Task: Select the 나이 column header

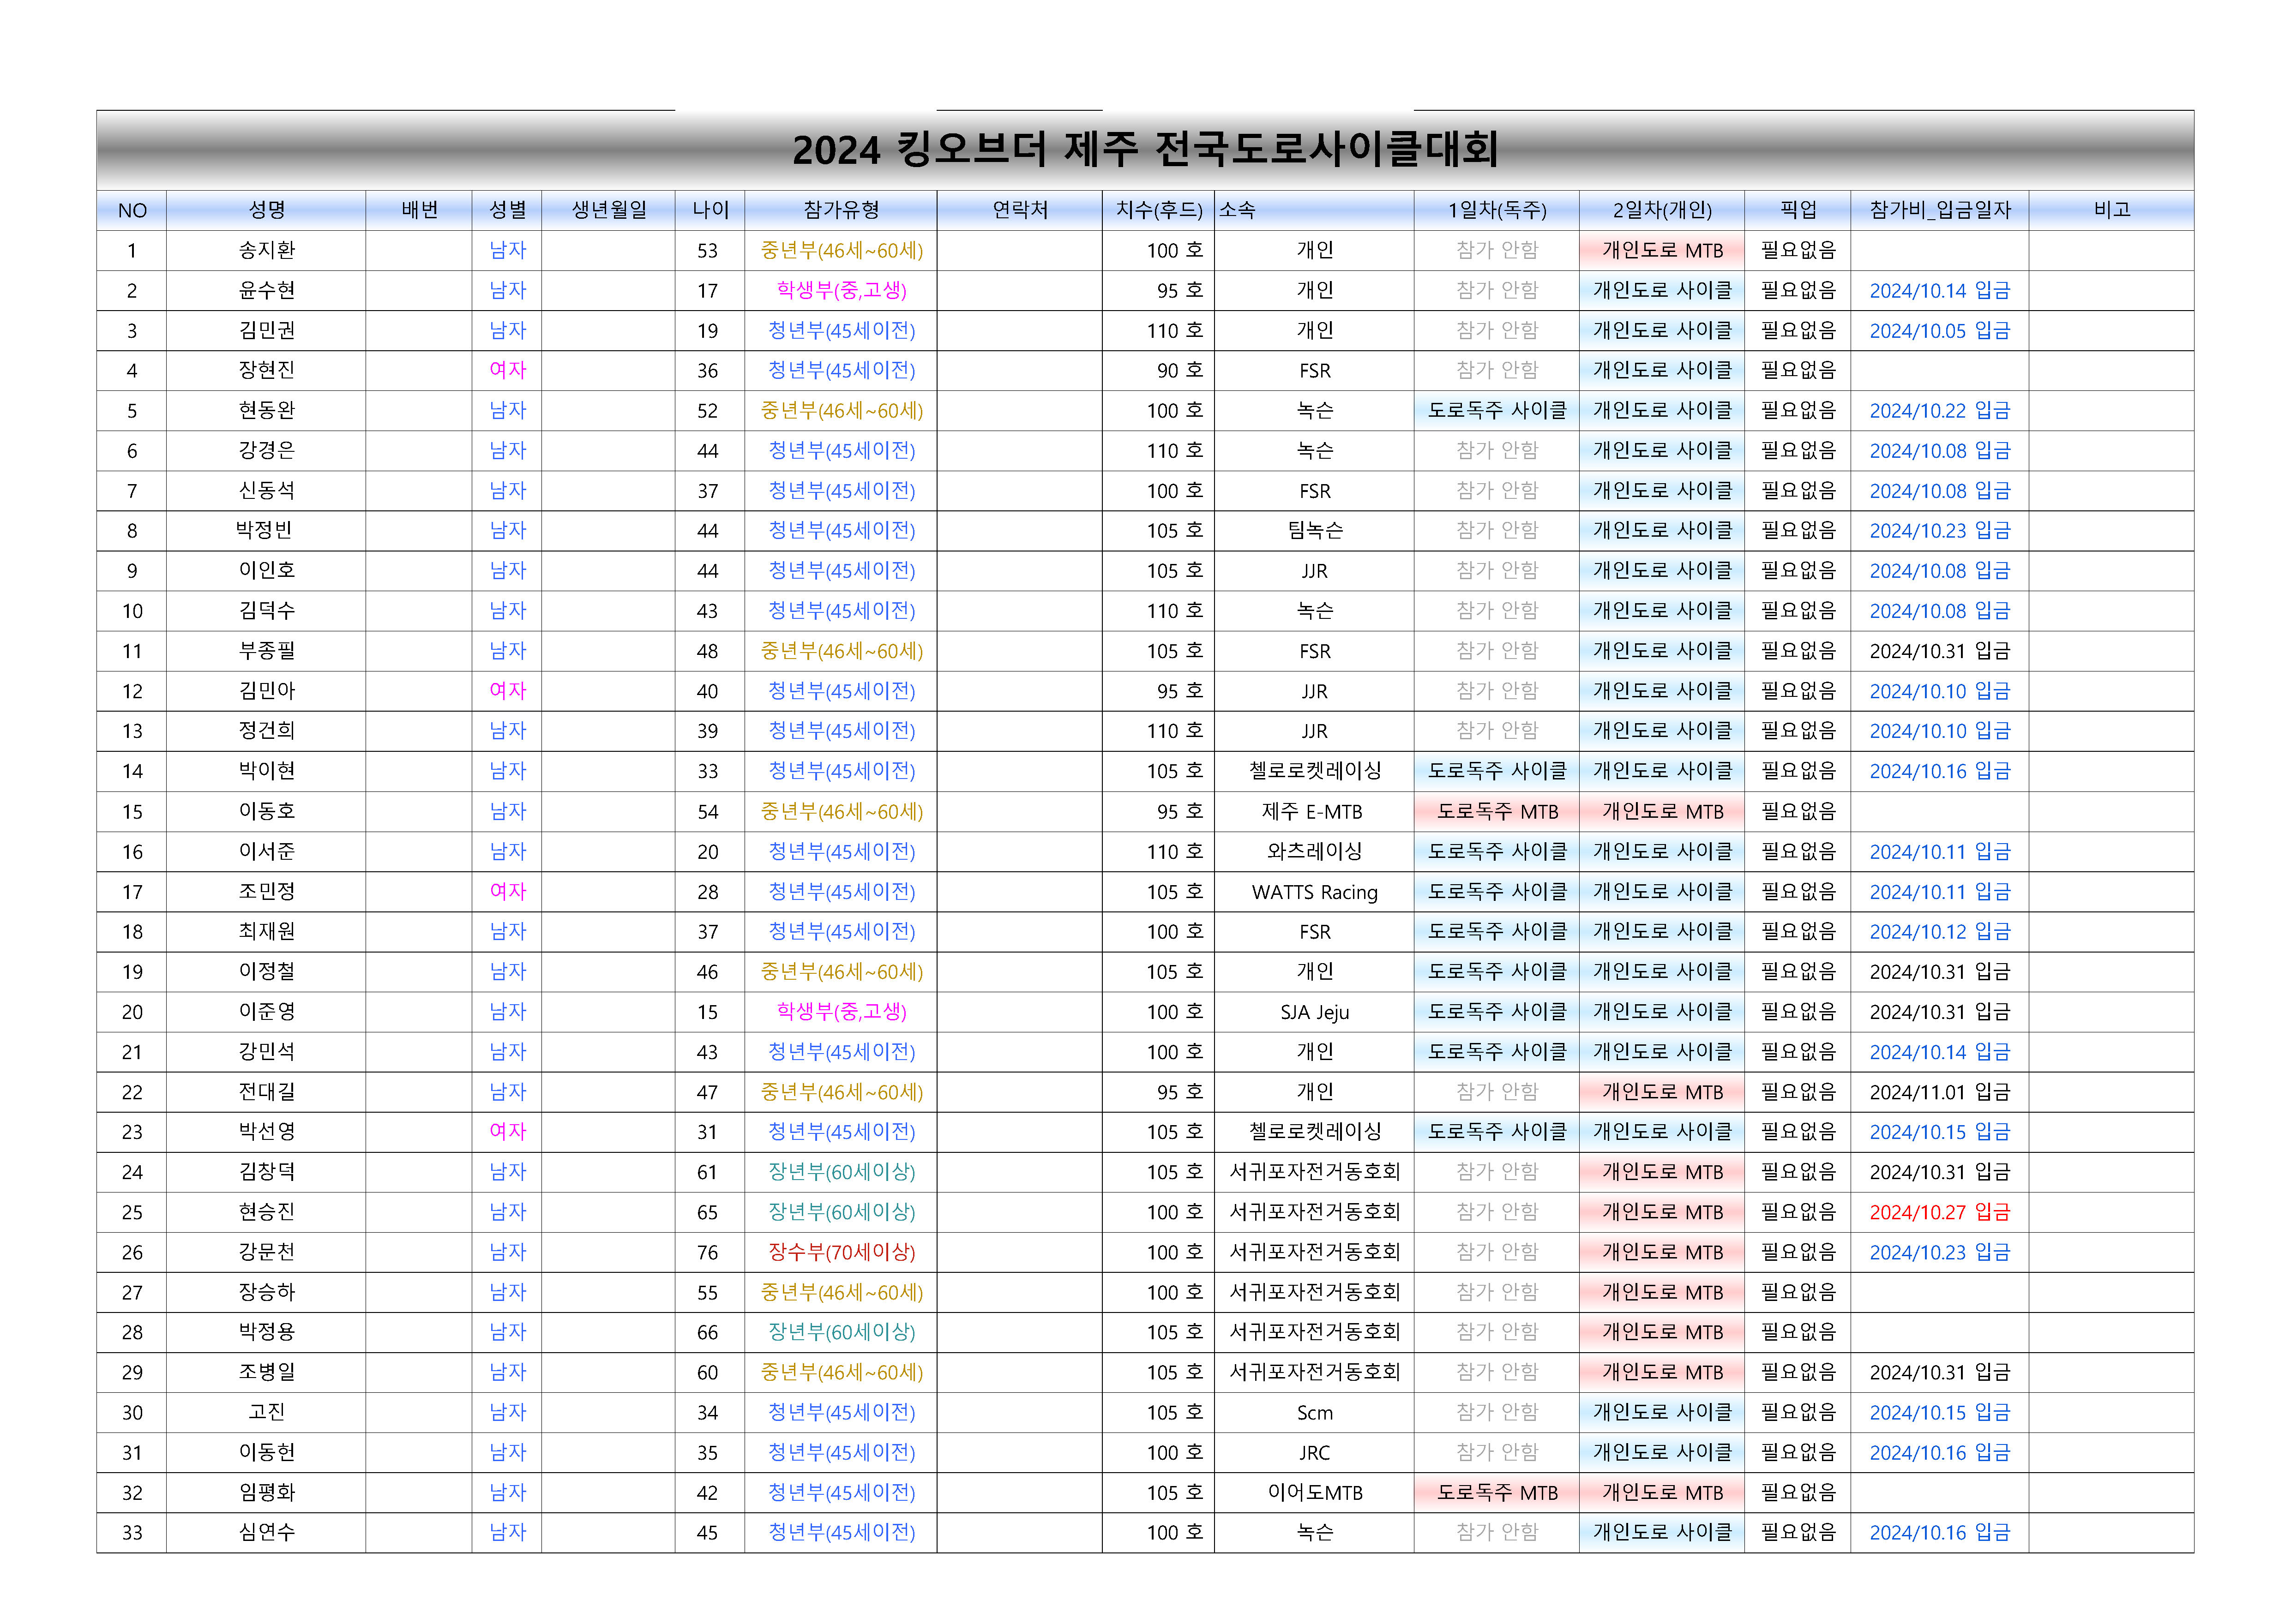Action: [710, 210]
